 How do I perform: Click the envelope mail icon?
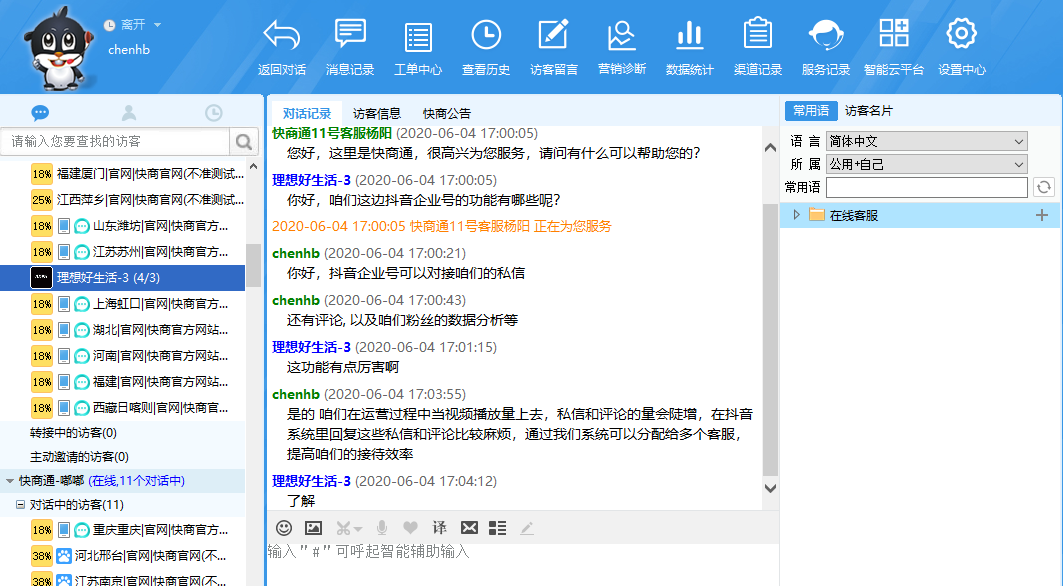point(469,528)
